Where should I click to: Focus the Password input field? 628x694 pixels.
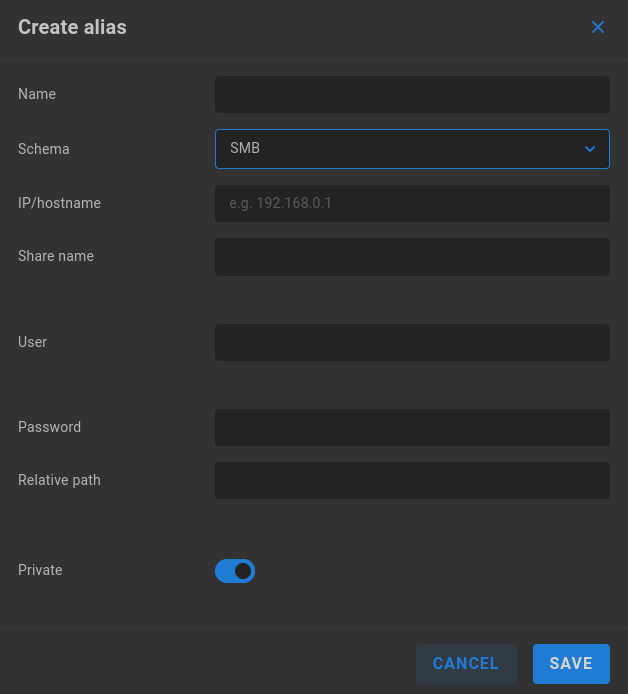pos(412,427)
